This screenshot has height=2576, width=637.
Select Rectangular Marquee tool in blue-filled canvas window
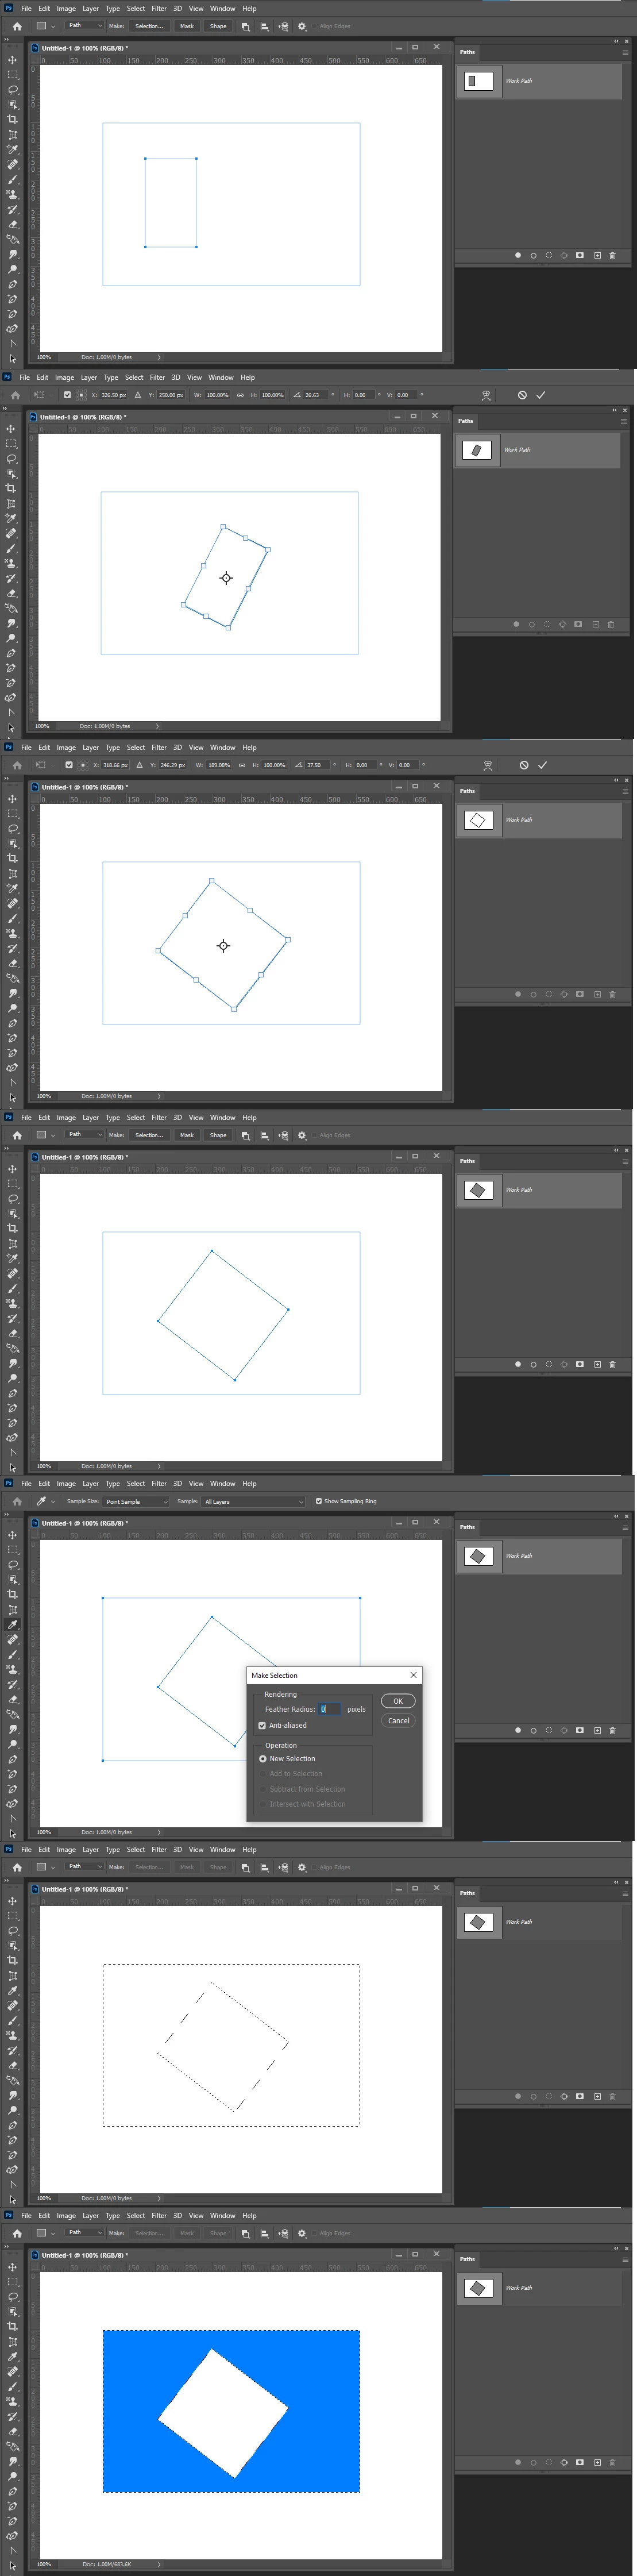(x=12, y=2282)
